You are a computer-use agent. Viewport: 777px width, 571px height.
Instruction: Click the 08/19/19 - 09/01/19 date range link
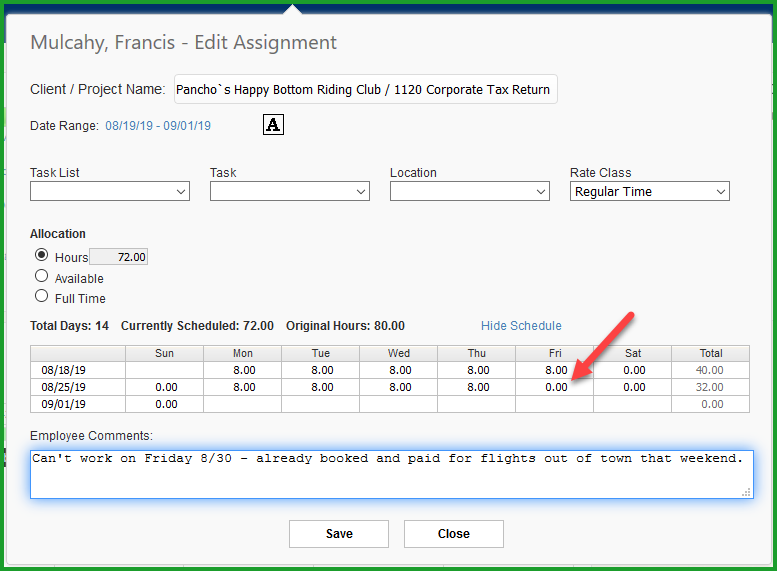158,126
